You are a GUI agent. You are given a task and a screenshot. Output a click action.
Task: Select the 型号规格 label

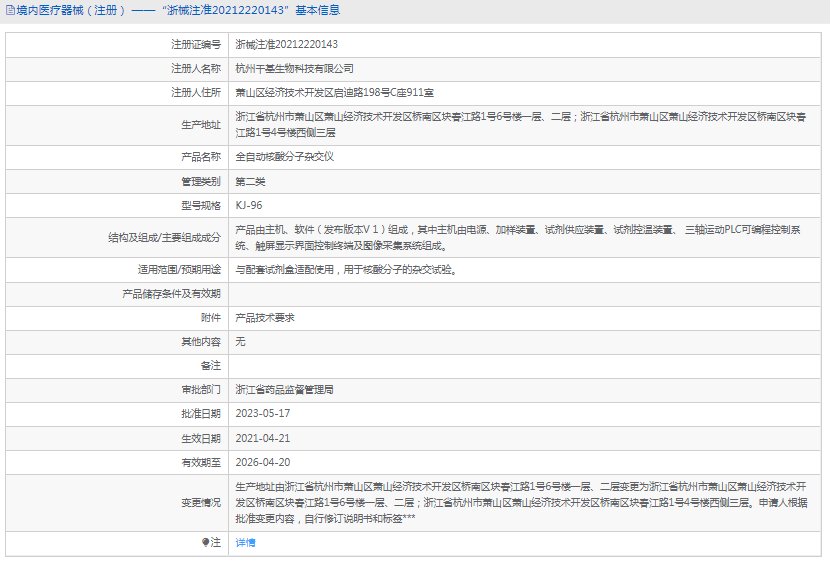click(201, 205)
